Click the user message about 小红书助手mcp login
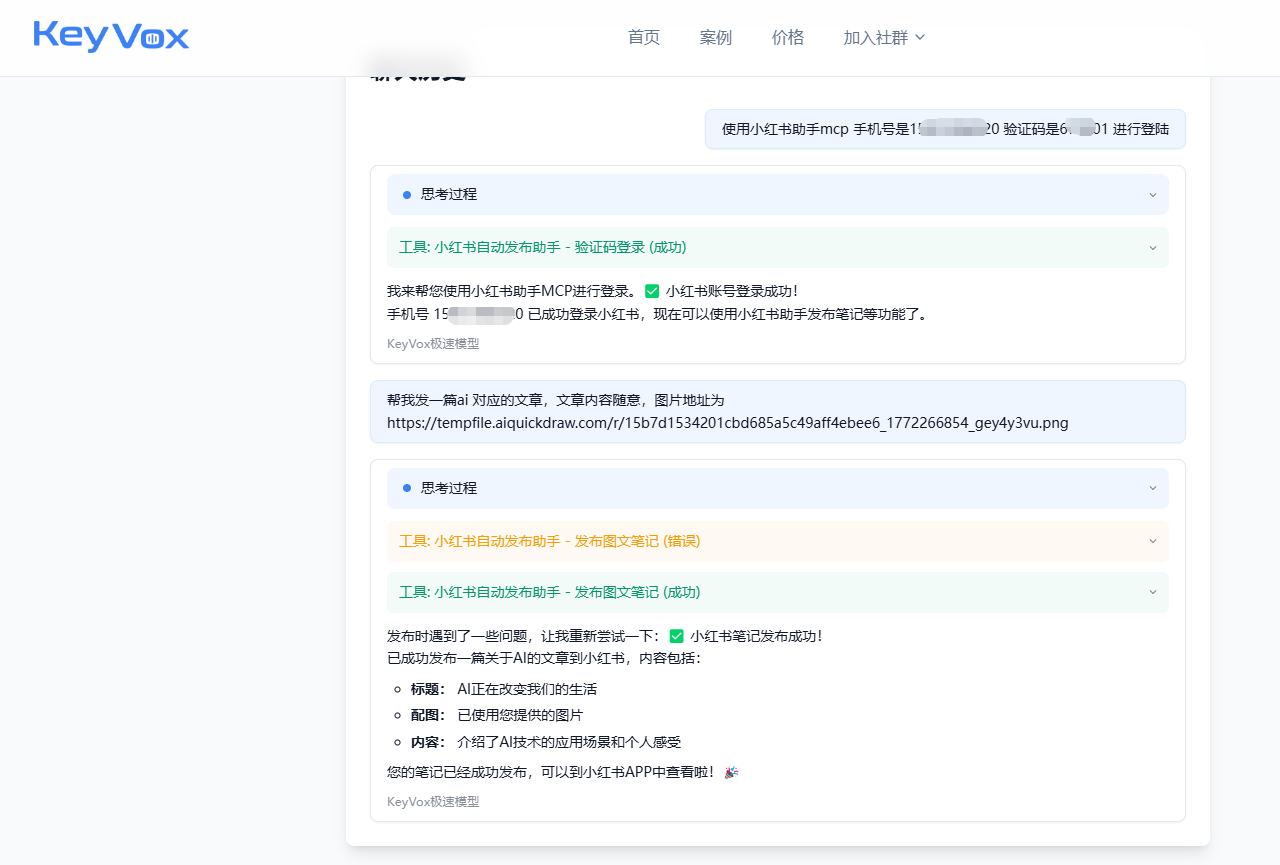 pos(945,129)
